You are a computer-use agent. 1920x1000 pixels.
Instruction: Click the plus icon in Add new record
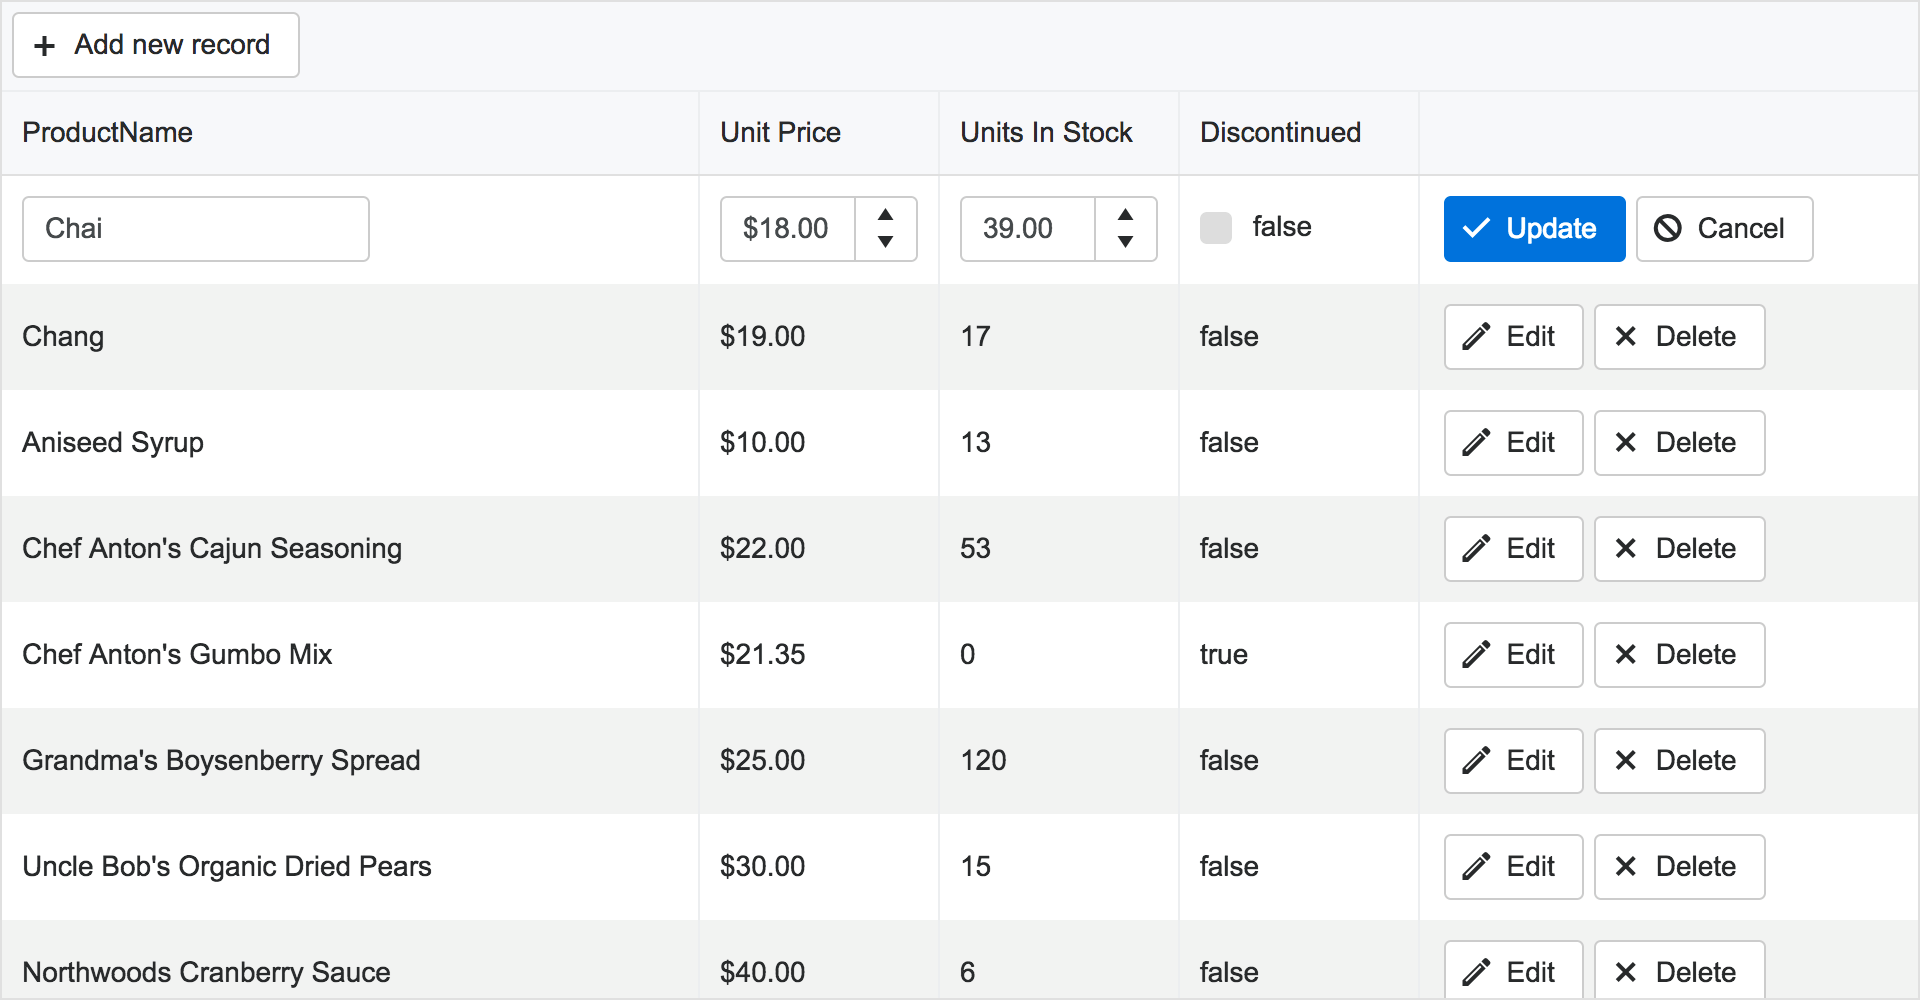click(x=44, y=46)
